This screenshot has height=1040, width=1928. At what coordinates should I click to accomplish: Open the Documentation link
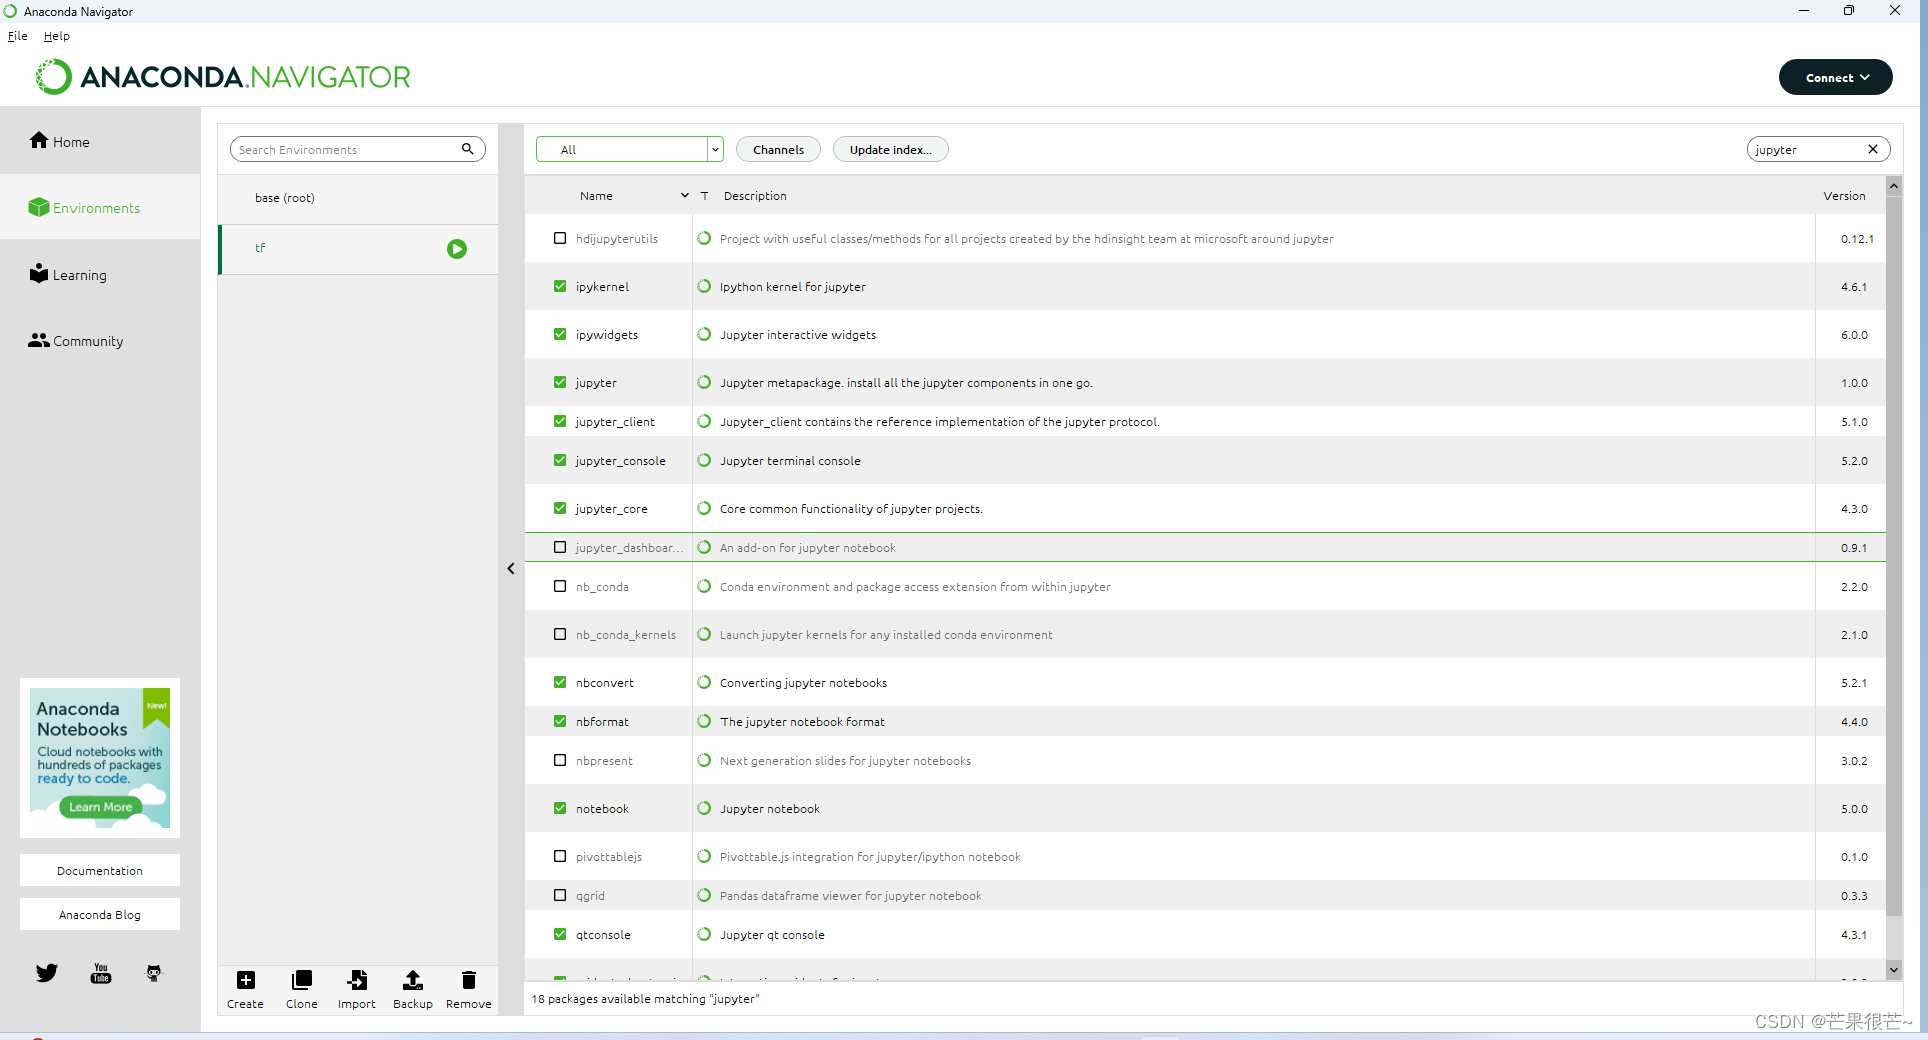coord(100,870)
